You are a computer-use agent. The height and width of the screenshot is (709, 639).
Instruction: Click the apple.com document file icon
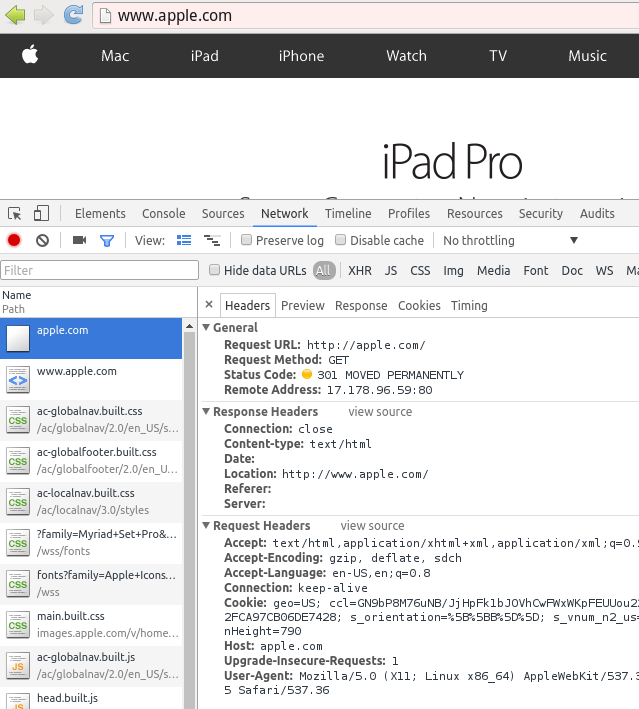tap(18, 338)
